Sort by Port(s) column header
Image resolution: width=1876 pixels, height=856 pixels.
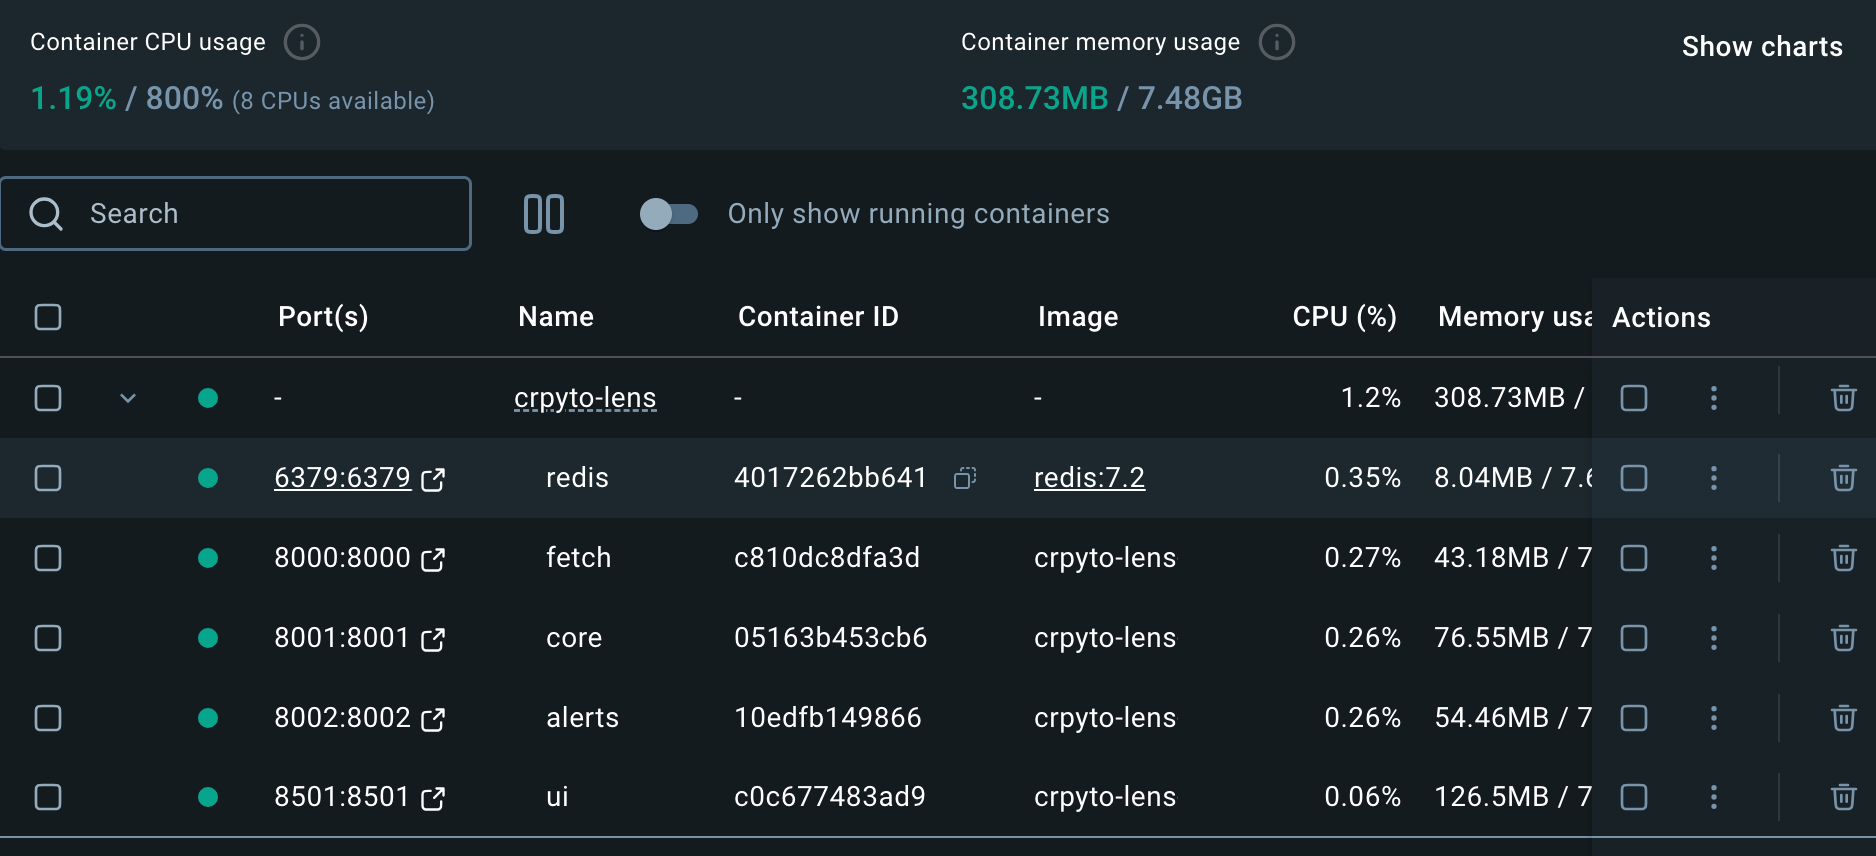[x=323, y=317]
